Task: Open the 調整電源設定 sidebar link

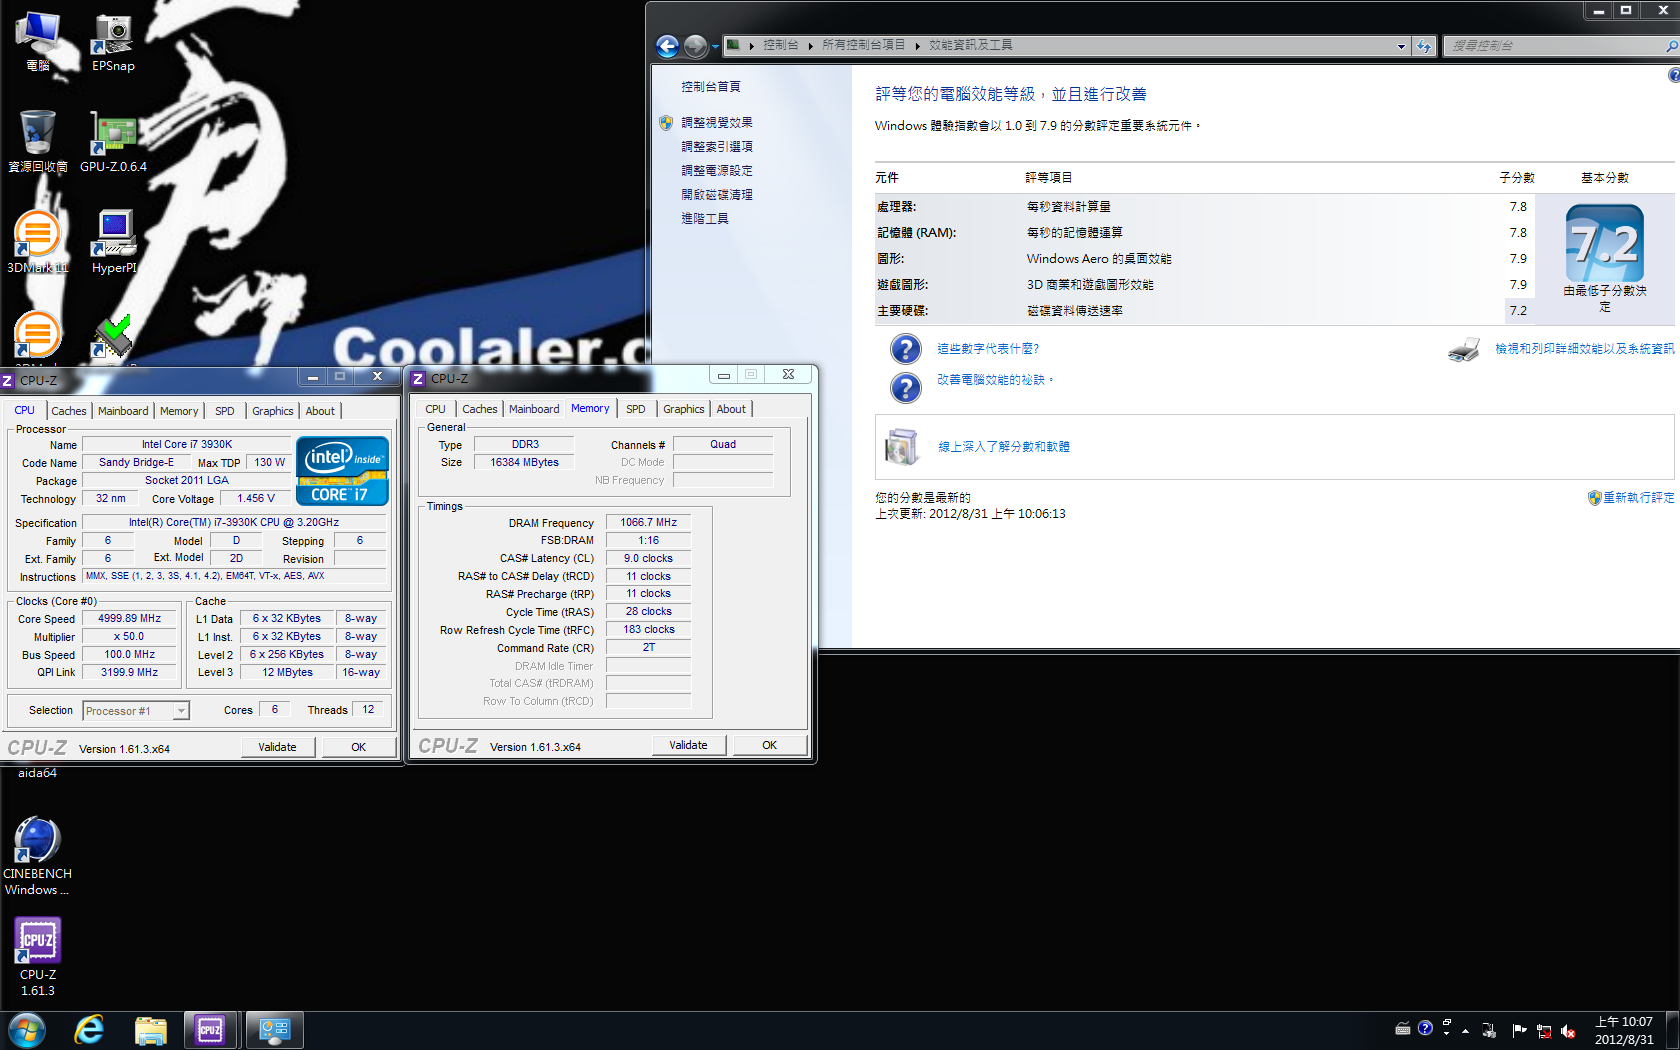Action: pos(717,171)
